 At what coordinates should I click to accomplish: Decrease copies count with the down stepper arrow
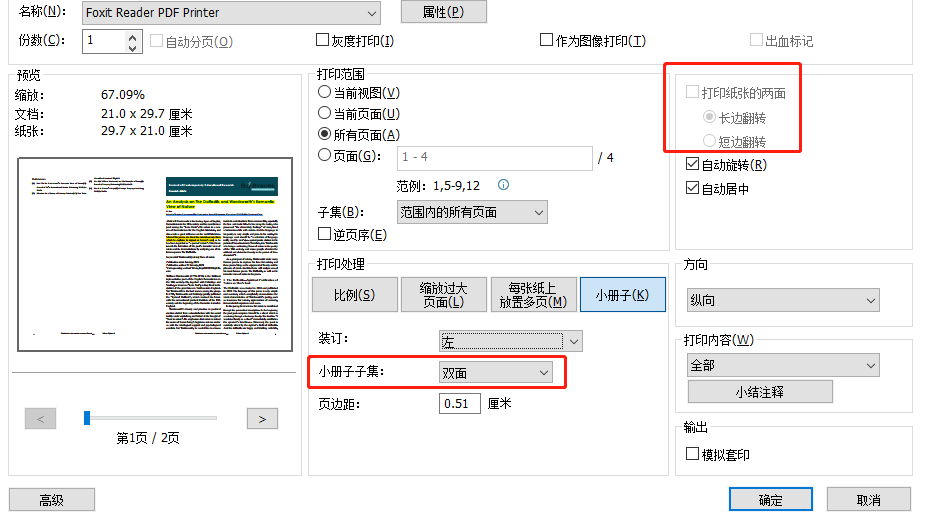(133, 47)
